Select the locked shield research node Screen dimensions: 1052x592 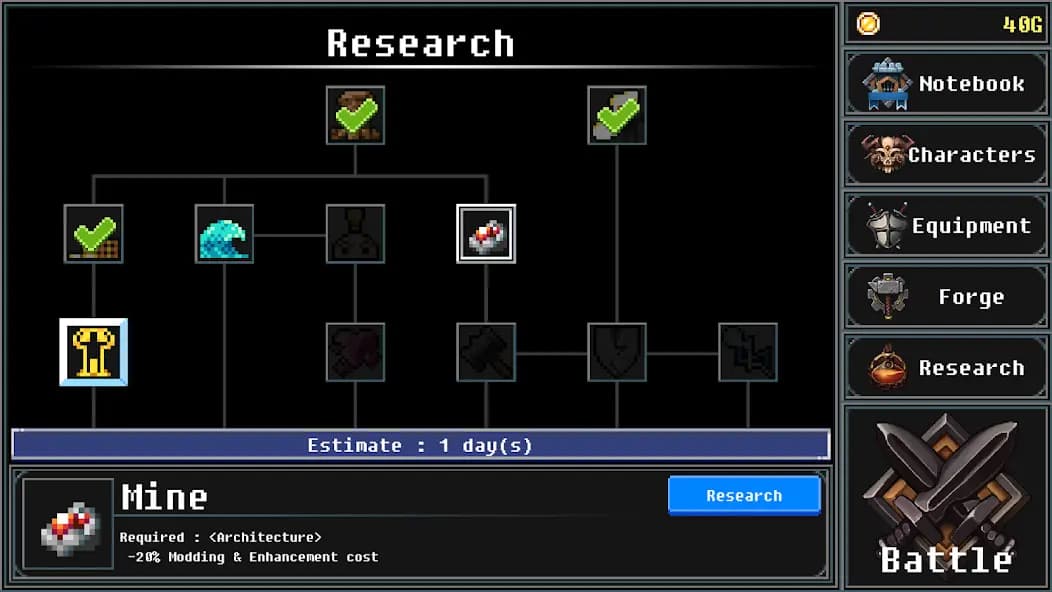click(x=617, y=352)
